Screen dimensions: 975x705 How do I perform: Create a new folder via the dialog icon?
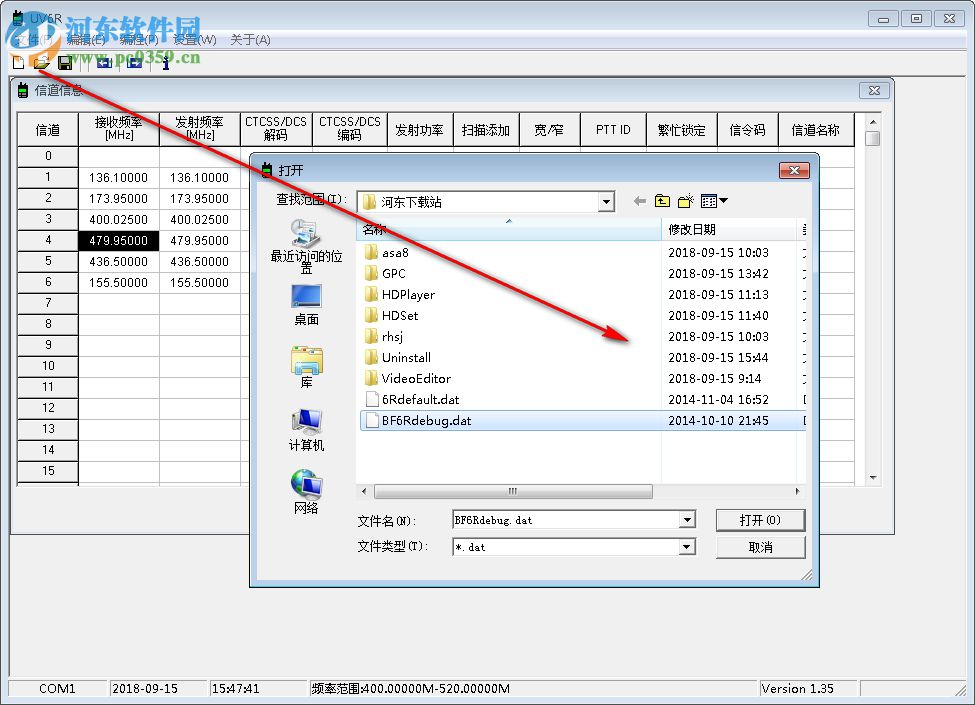(x=685, y=201)
